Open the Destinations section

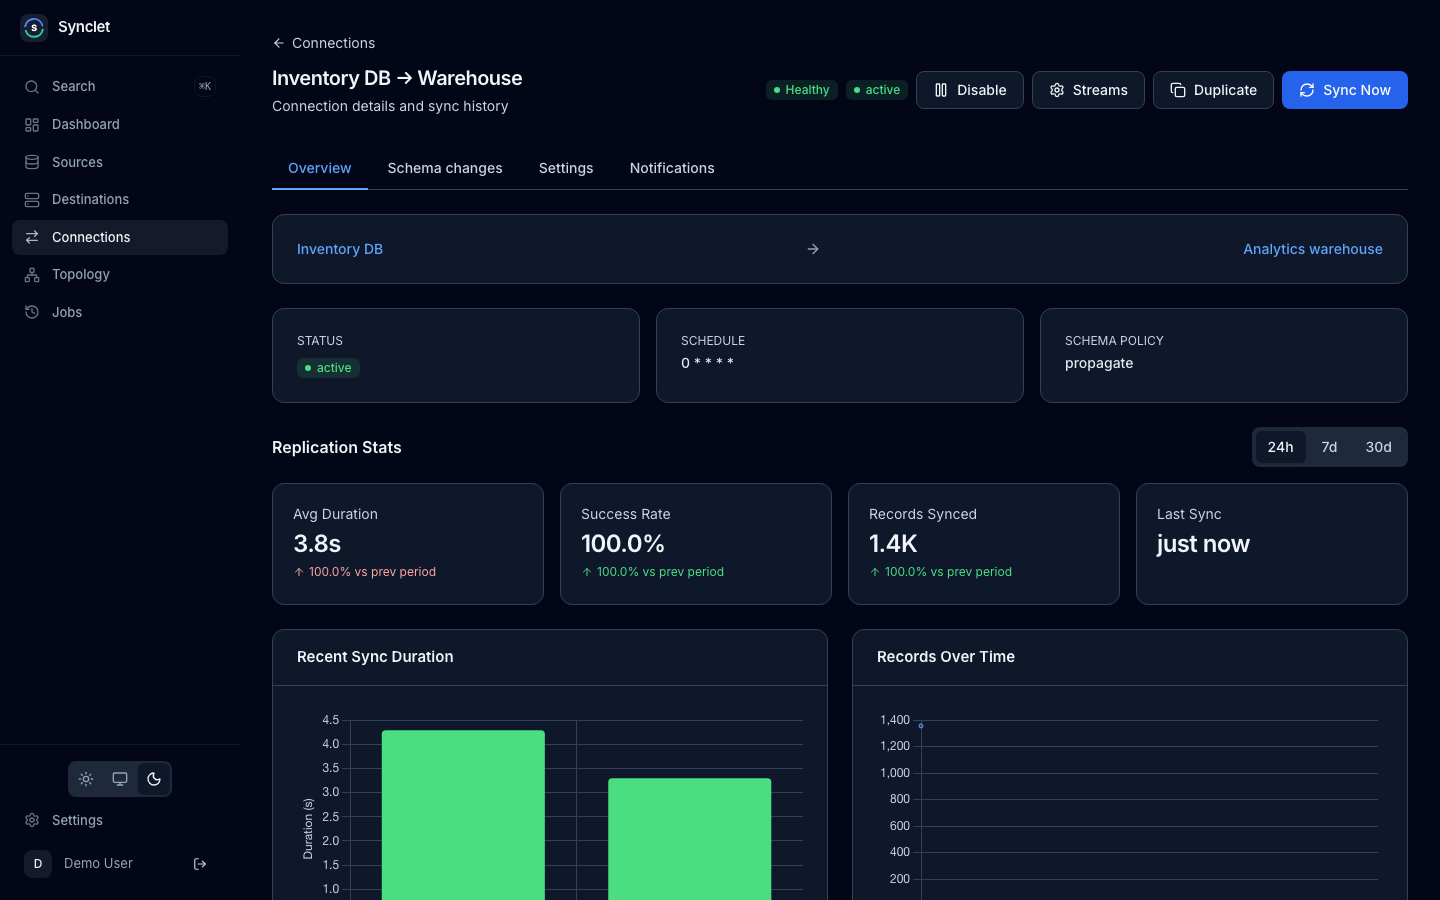[x=120, y=200]
